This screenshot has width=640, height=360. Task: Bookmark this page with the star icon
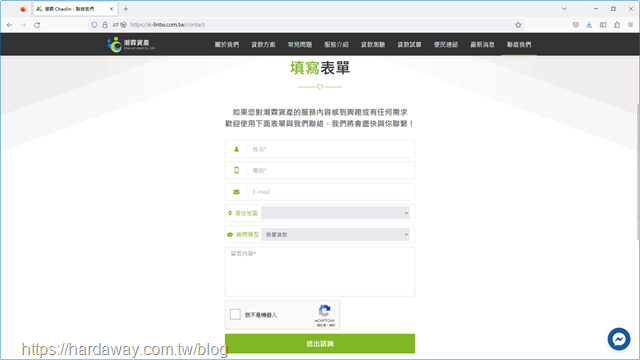click(x=518, y=25)
